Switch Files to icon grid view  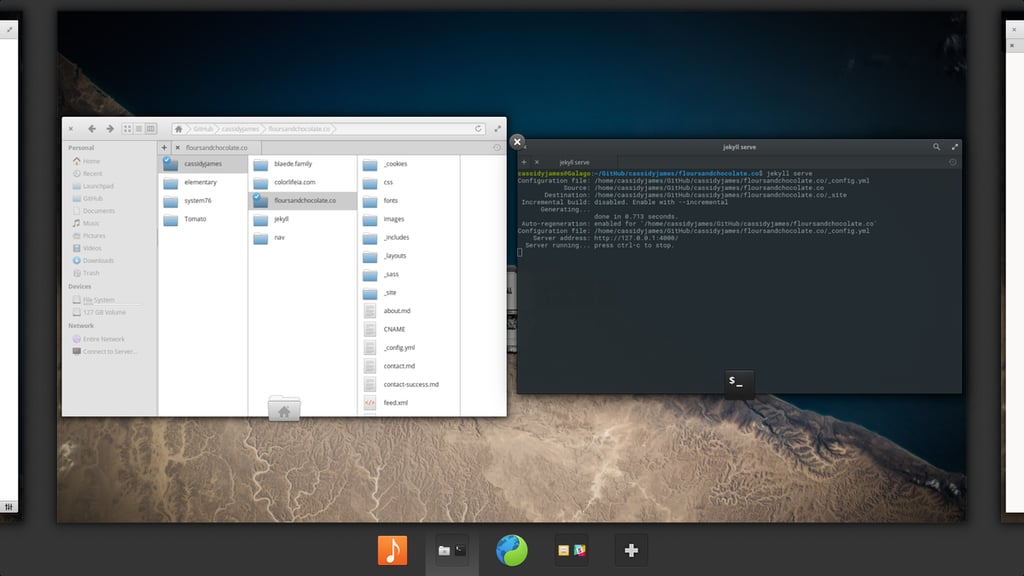coord(127,129)
